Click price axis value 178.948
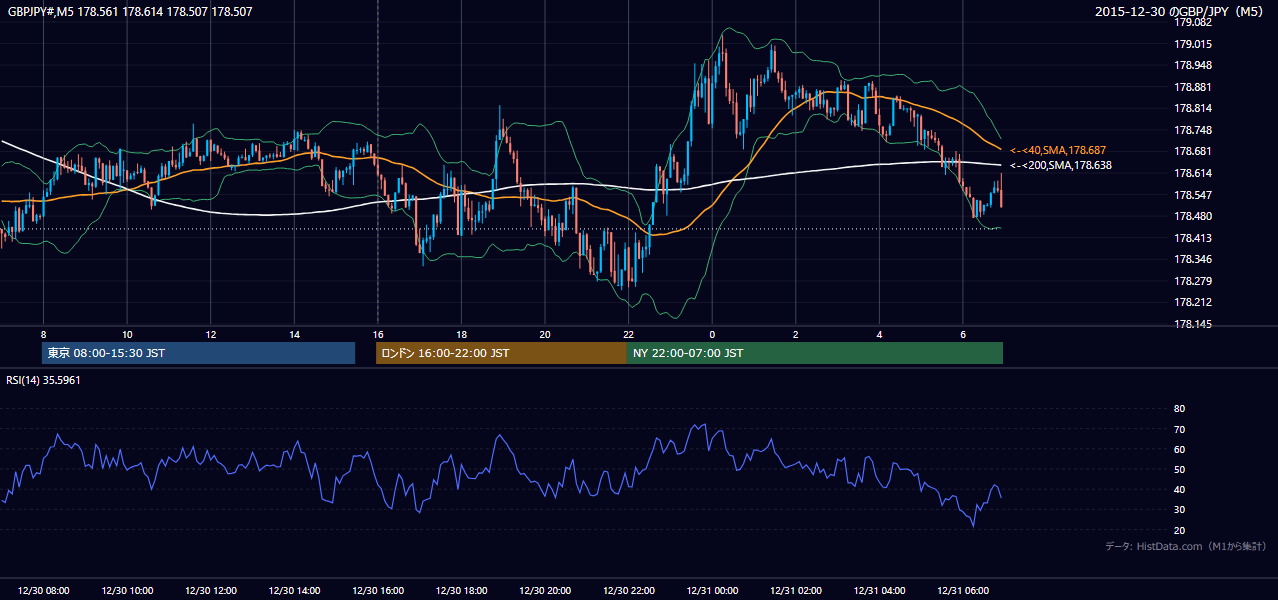 (x=1193, y=65)
